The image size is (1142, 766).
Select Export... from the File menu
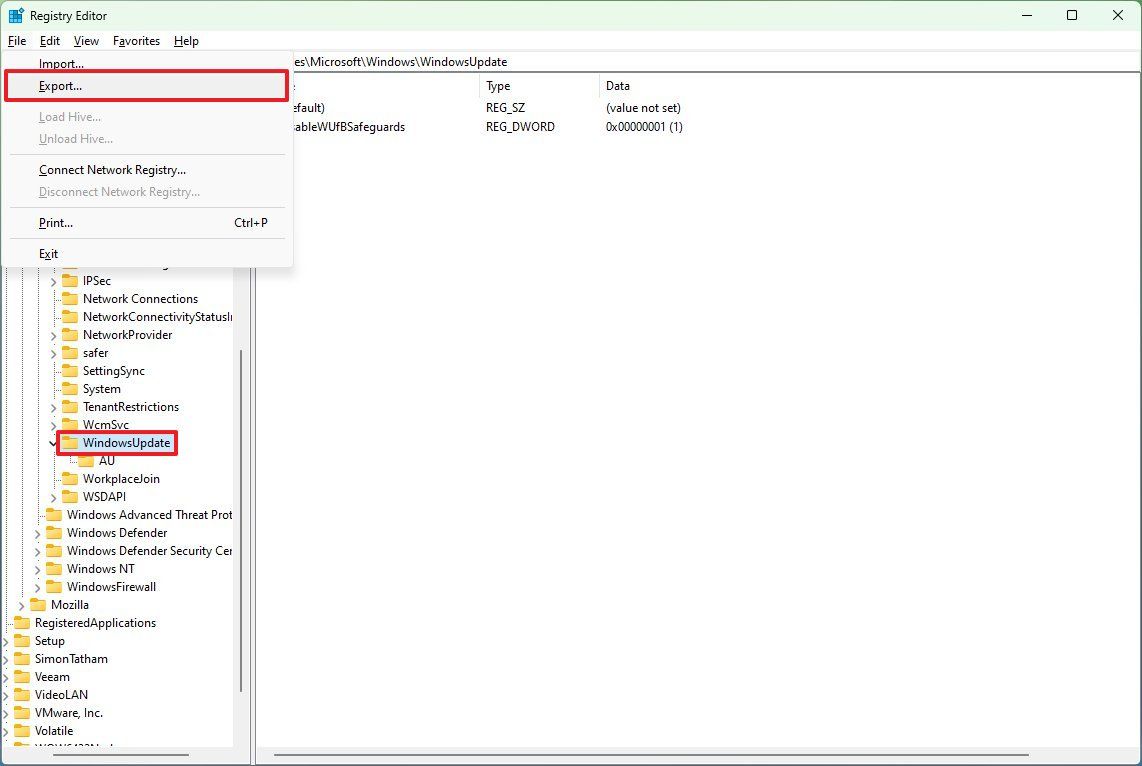point(62,85)
